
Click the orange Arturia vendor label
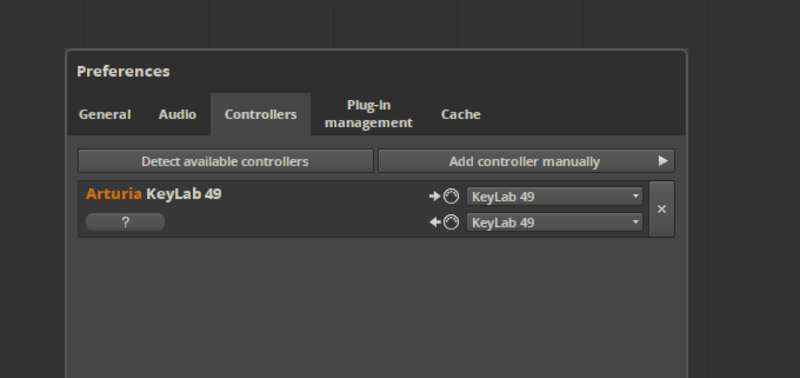point(114,194)
